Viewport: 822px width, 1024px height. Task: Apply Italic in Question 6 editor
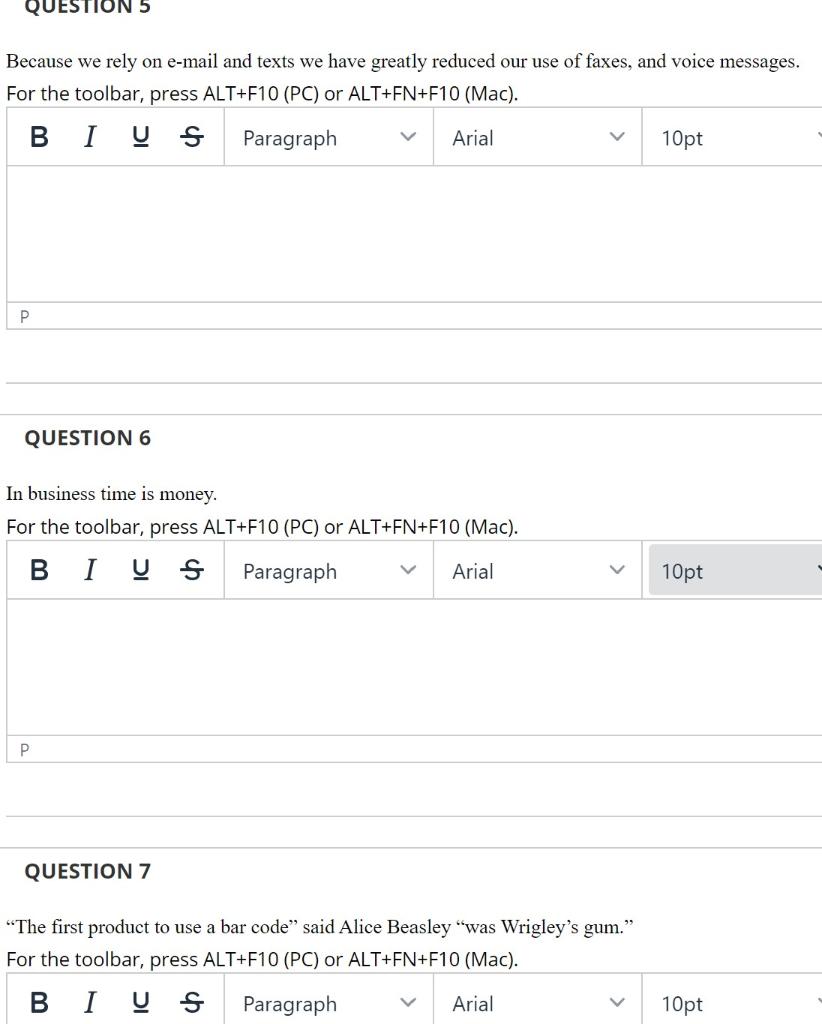click(x=90, y=571)
